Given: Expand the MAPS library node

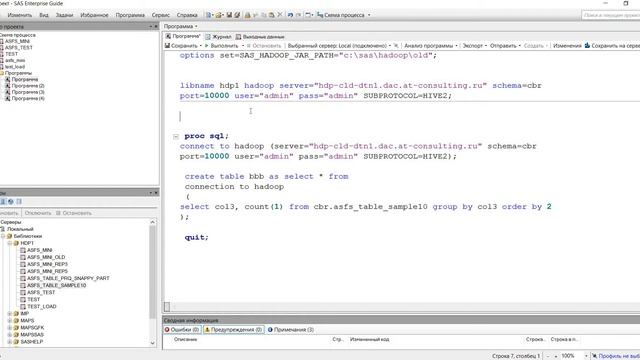Looking at the screenshot, I should coord(10,320).
